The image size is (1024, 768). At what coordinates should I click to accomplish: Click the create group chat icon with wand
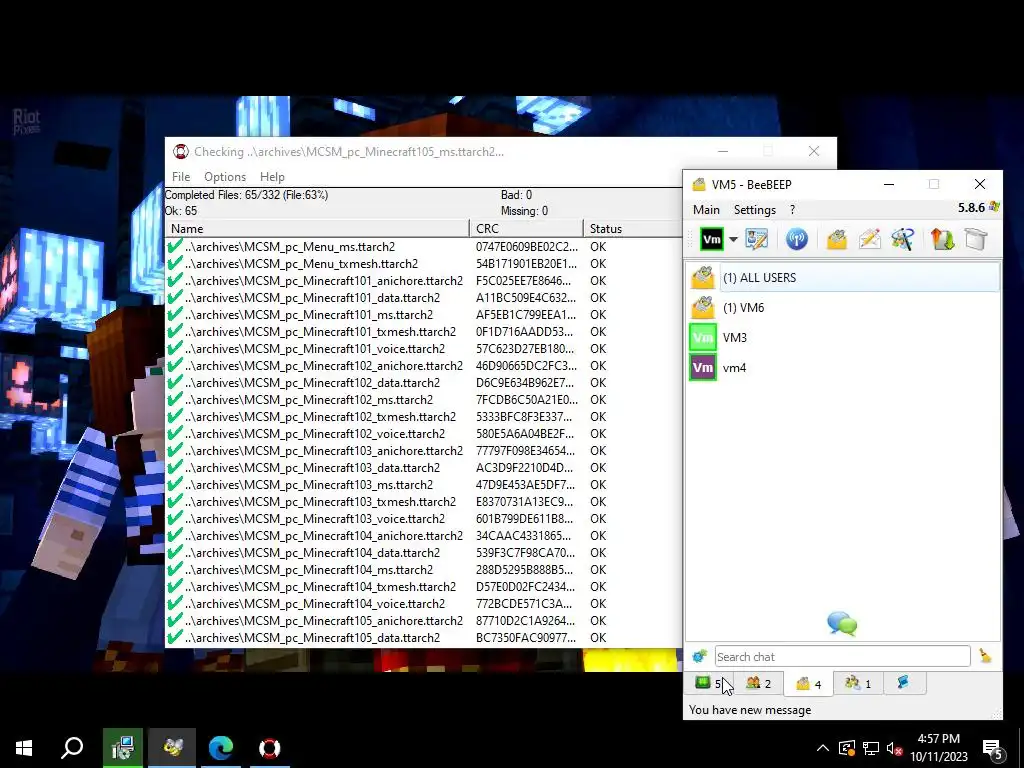point(903,239)
